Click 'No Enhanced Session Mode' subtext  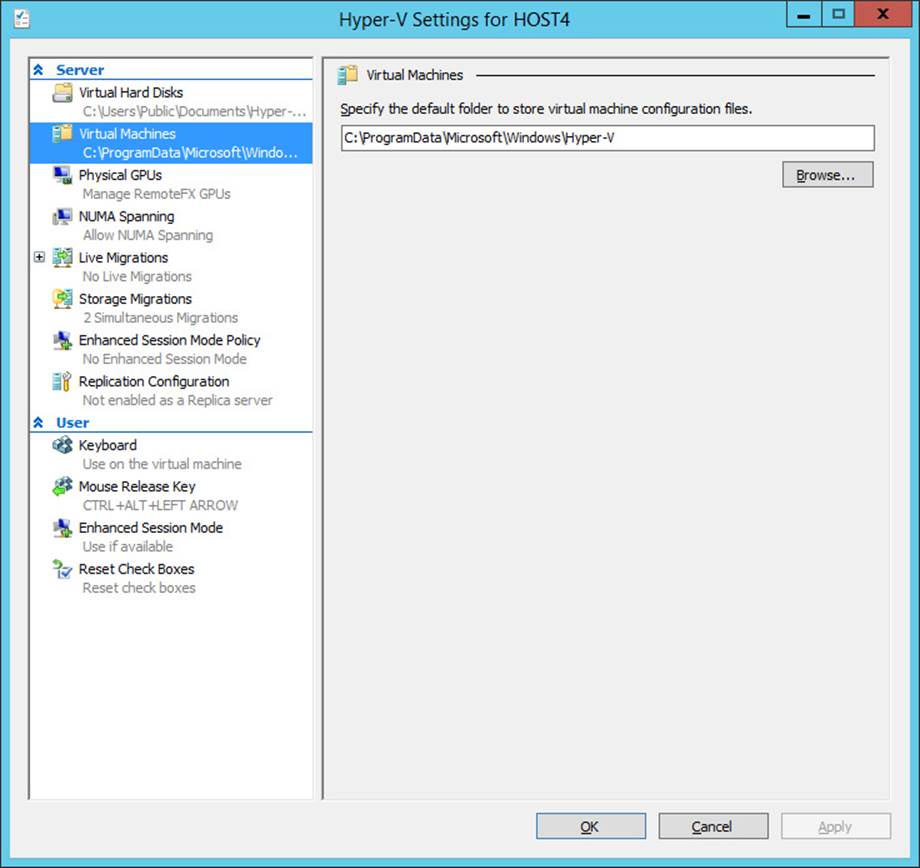[164, 359]
